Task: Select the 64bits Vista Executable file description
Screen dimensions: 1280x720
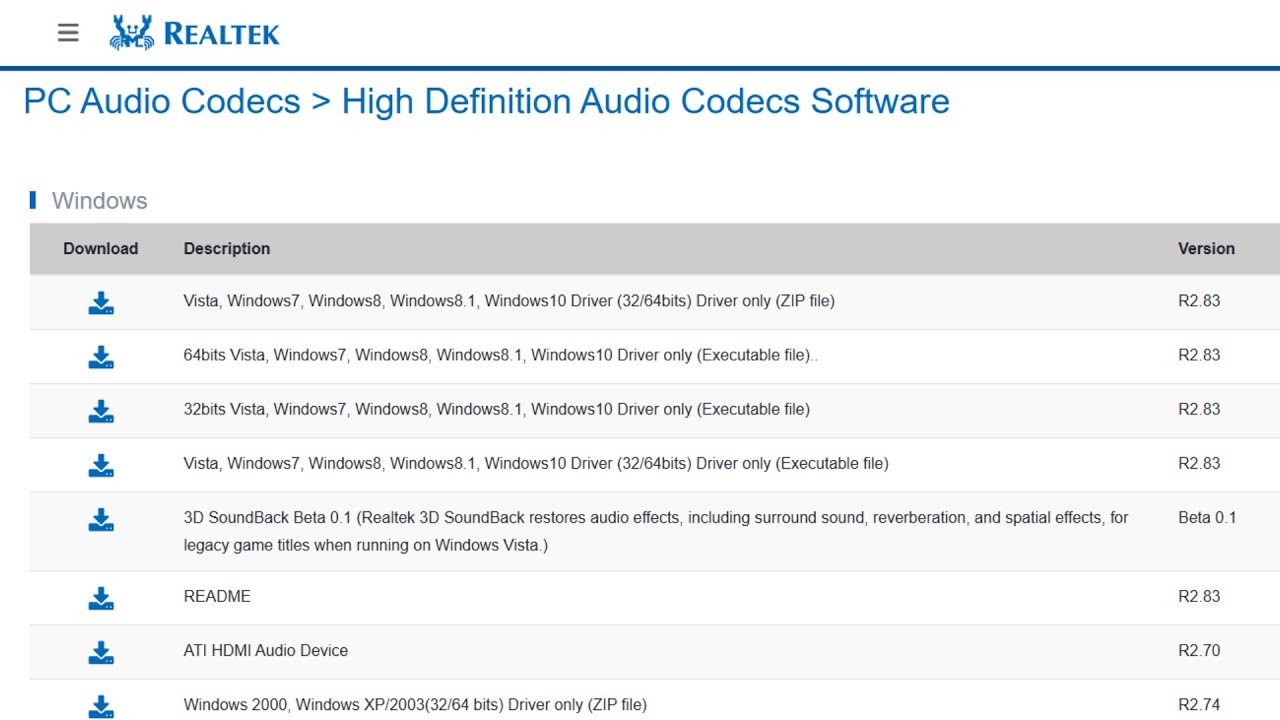Action: pos(501,355)
